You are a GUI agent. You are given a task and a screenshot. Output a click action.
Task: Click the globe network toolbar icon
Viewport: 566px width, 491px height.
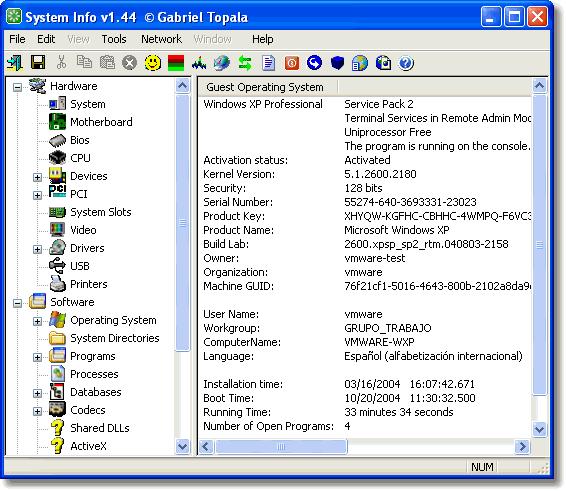222,63
